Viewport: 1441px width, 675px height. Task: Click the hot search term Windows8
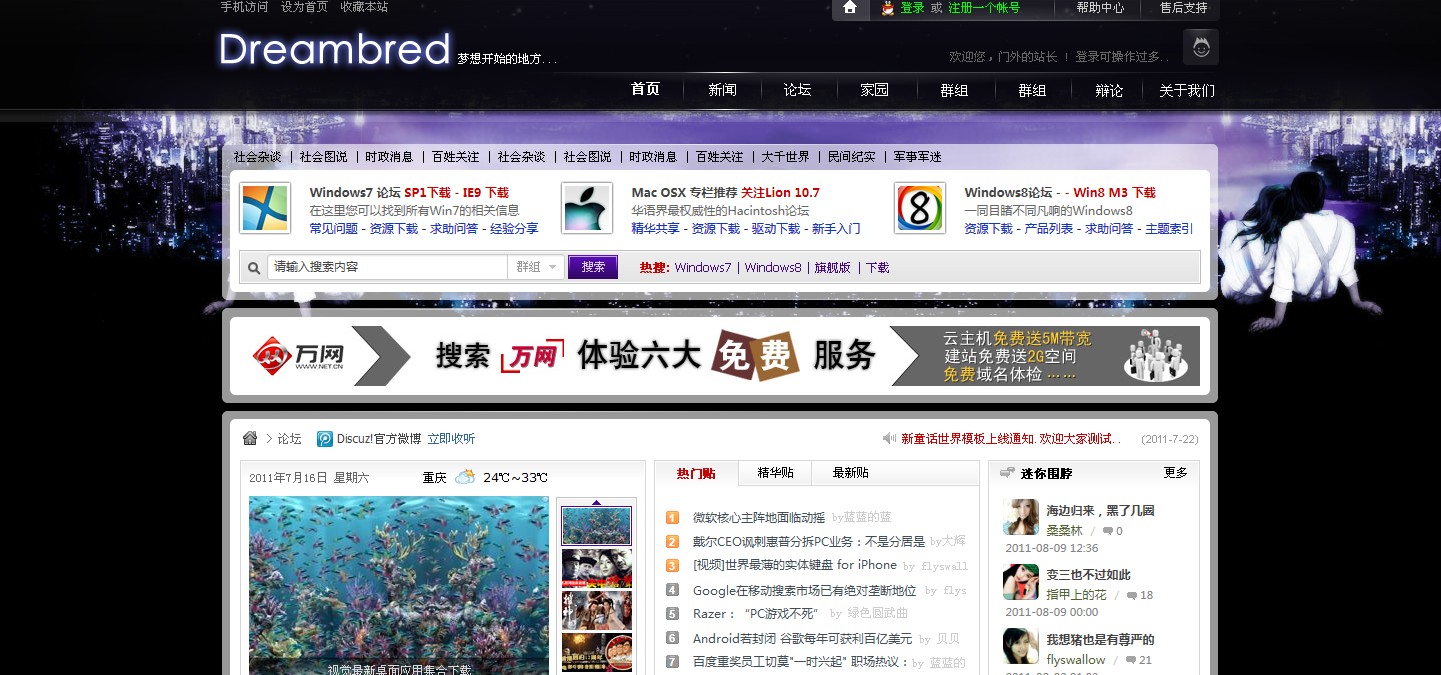coord(773,268)
